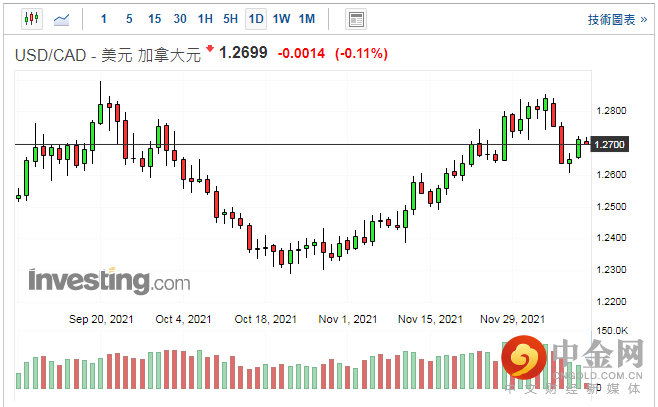This screenshot has width=658, height=407.
Task: Select the 1M monthly timeframe
Action: pos(307,19)
